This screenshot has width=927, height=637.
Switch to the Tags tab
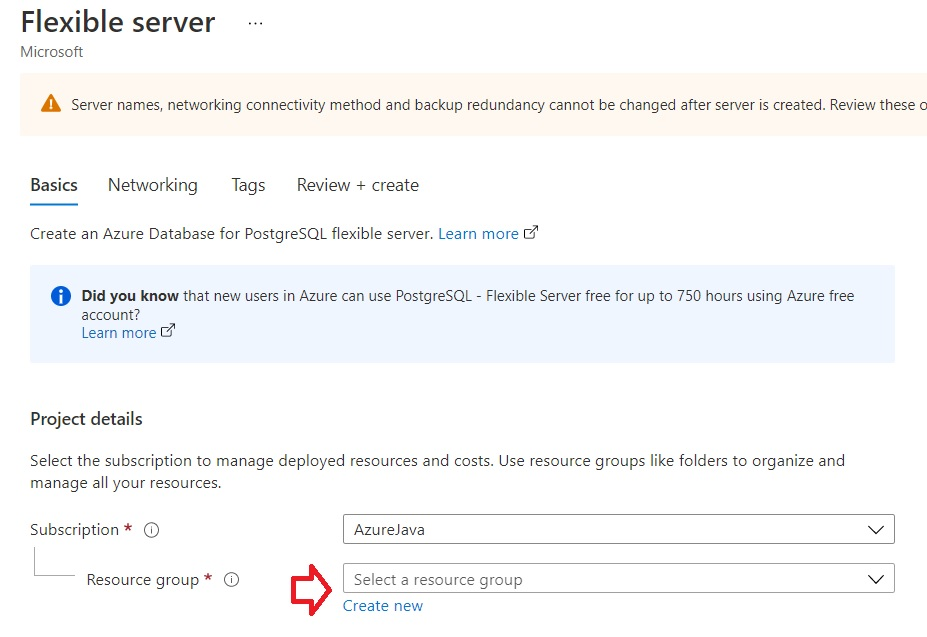pos(248,186)
